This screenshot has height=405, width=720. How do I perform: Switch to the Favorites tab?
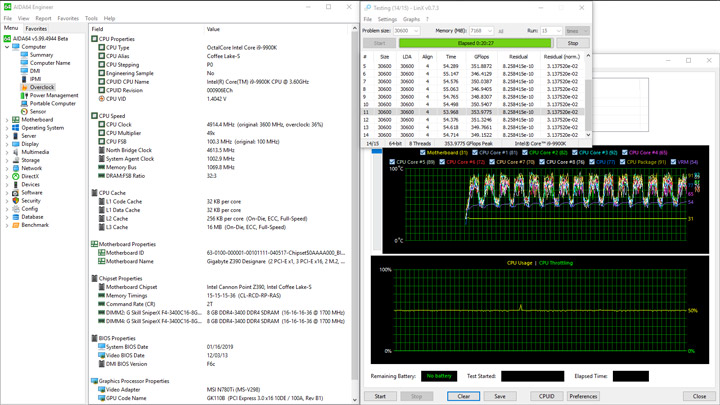(x=36, y=29)
